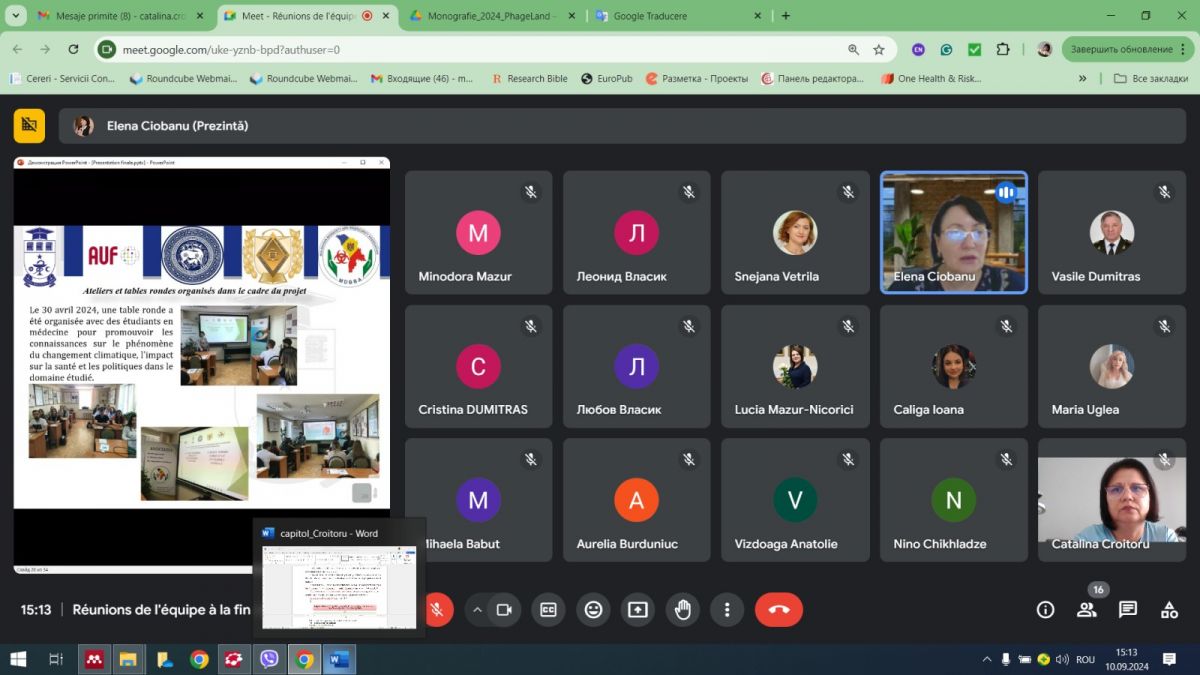The width and height of the screenshot is (1200, 675).
Task: Open the in-call chat panel
Action: [x=1128, y=609]
